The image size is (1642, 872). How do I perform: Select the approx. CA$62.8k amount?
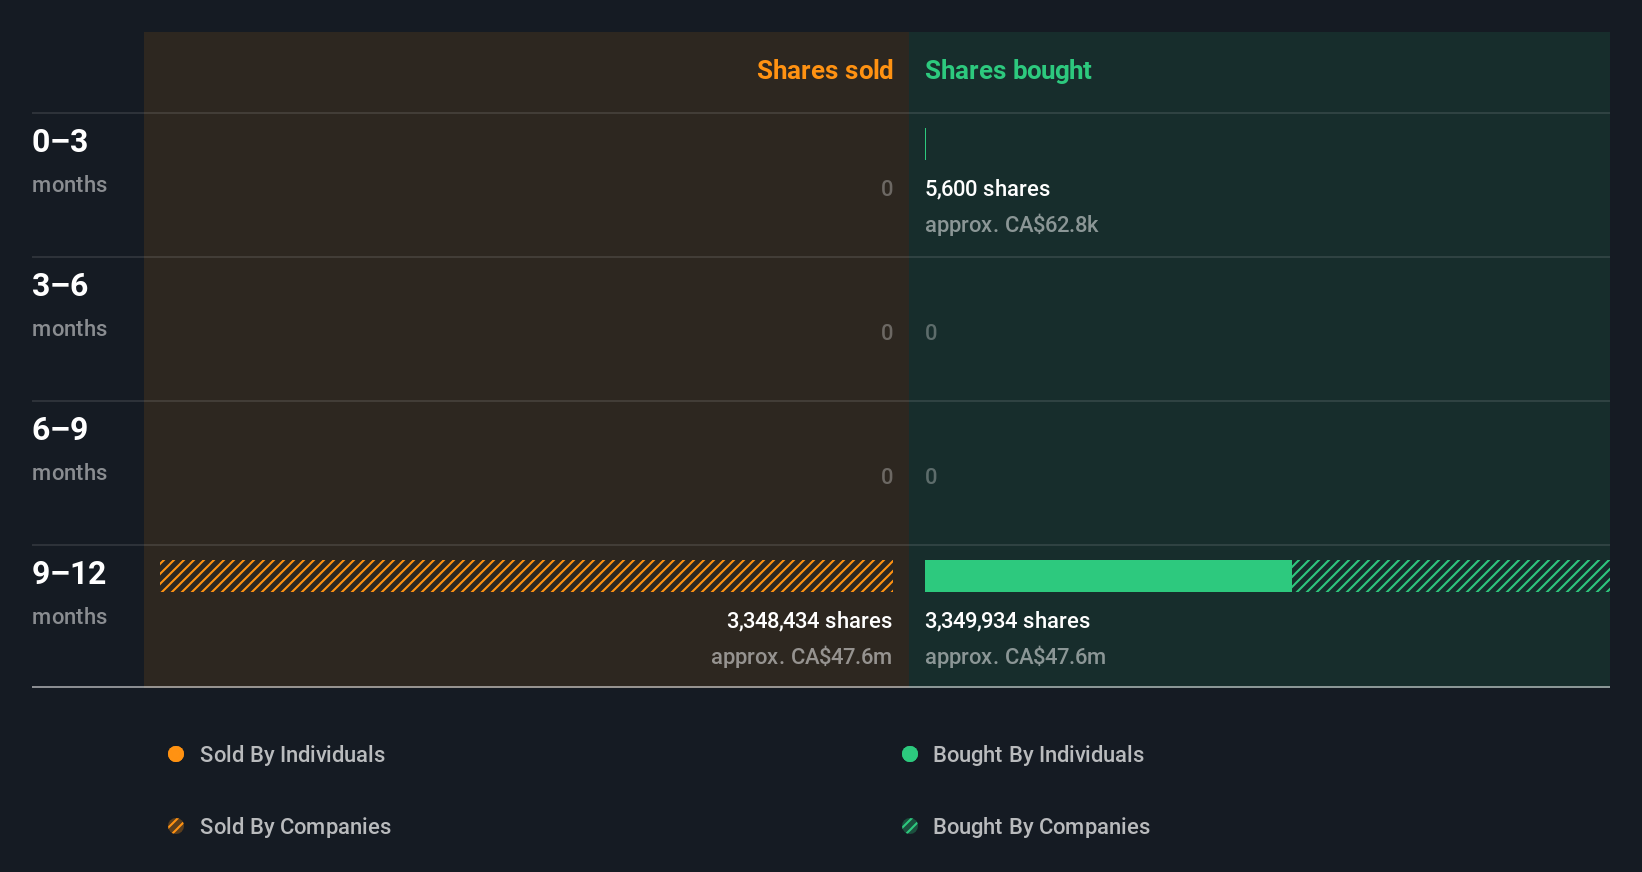coord(1011,225)
